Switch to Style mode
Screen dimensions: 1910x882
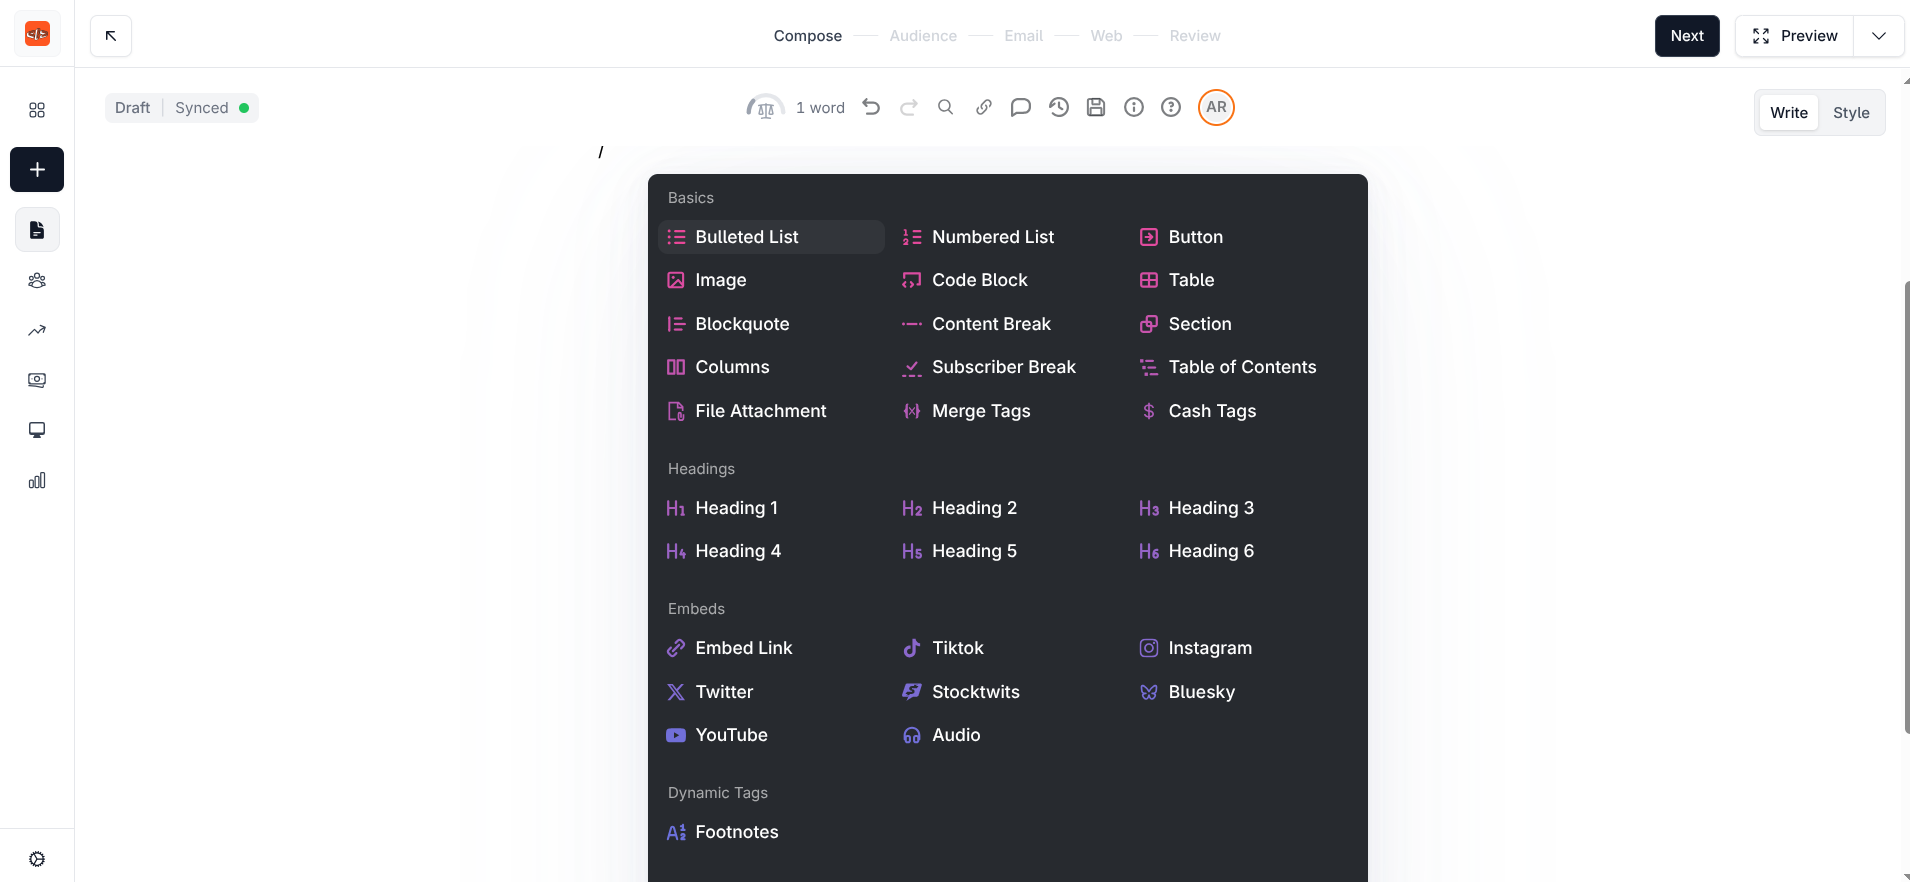click(1850, 113)
